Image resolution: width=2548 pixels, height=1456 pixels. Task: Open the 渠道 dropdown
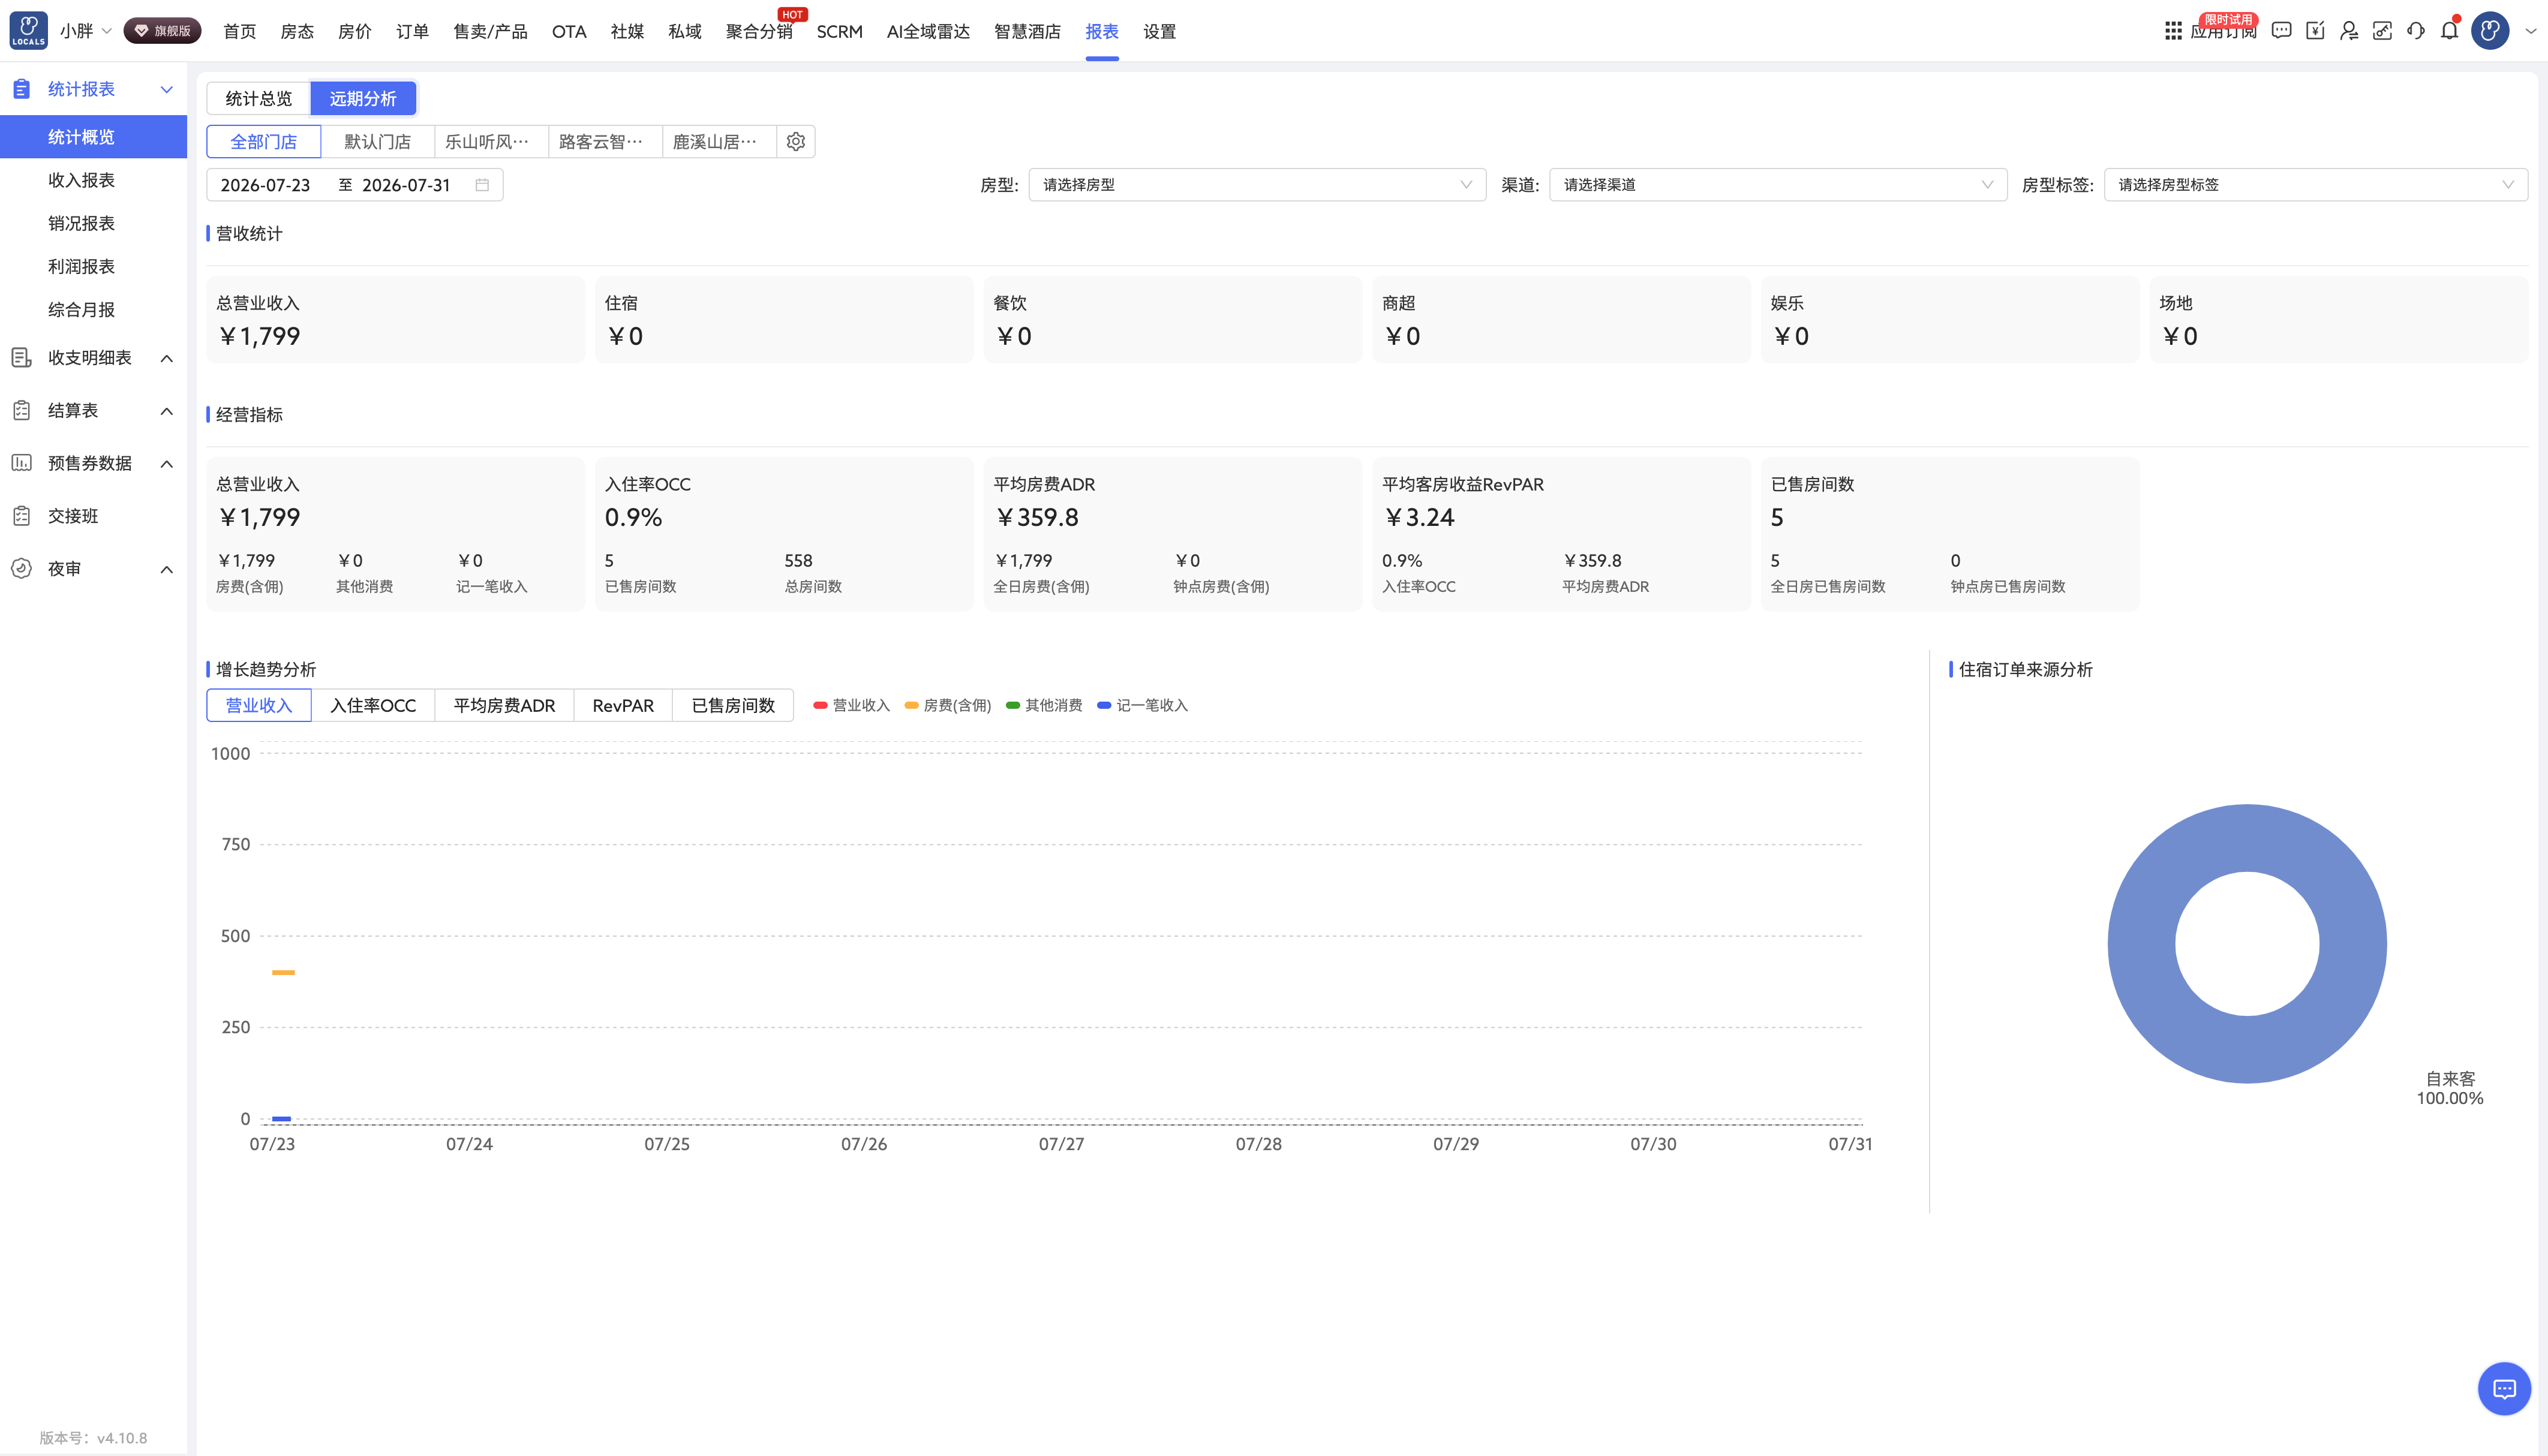pyautogui.click(x=1778, y=185)
